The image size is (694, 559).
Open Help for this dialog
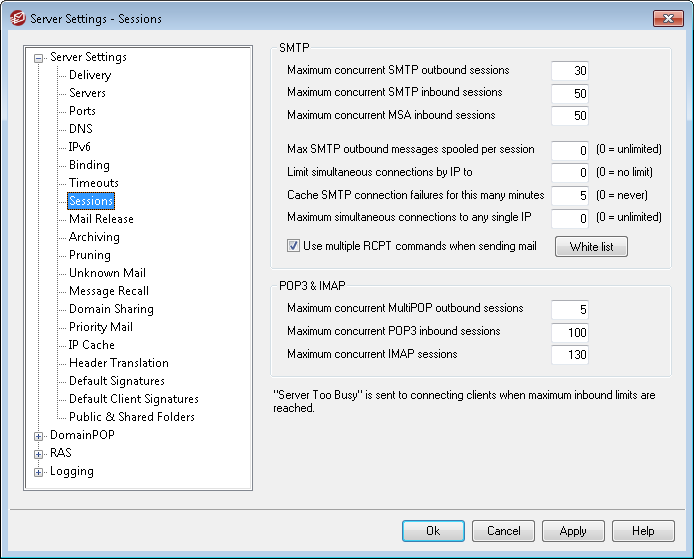pos(643,531)
